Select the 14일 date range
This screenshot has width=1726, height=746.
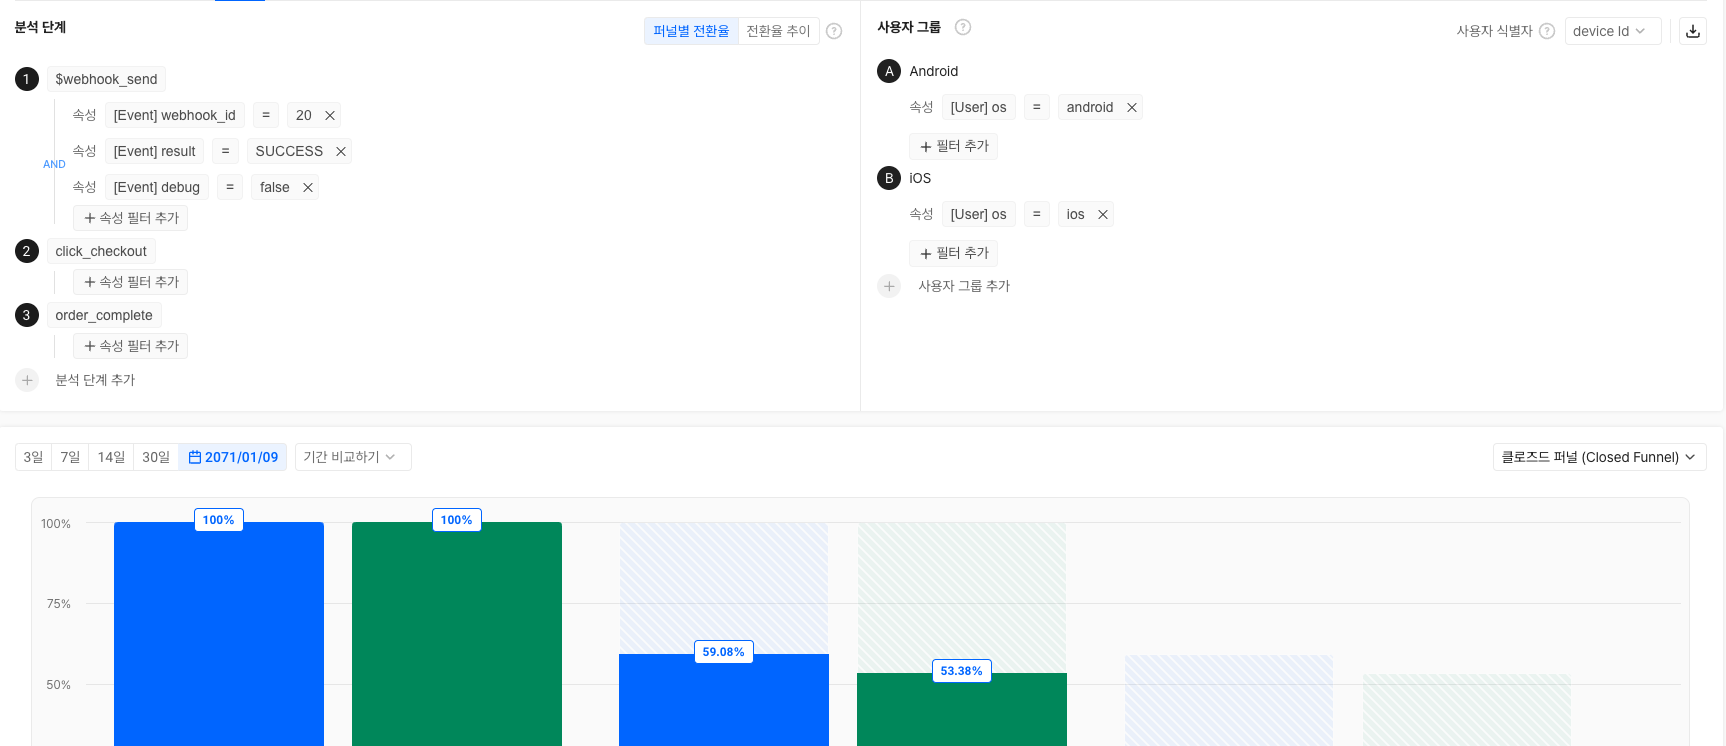[111, 457]
